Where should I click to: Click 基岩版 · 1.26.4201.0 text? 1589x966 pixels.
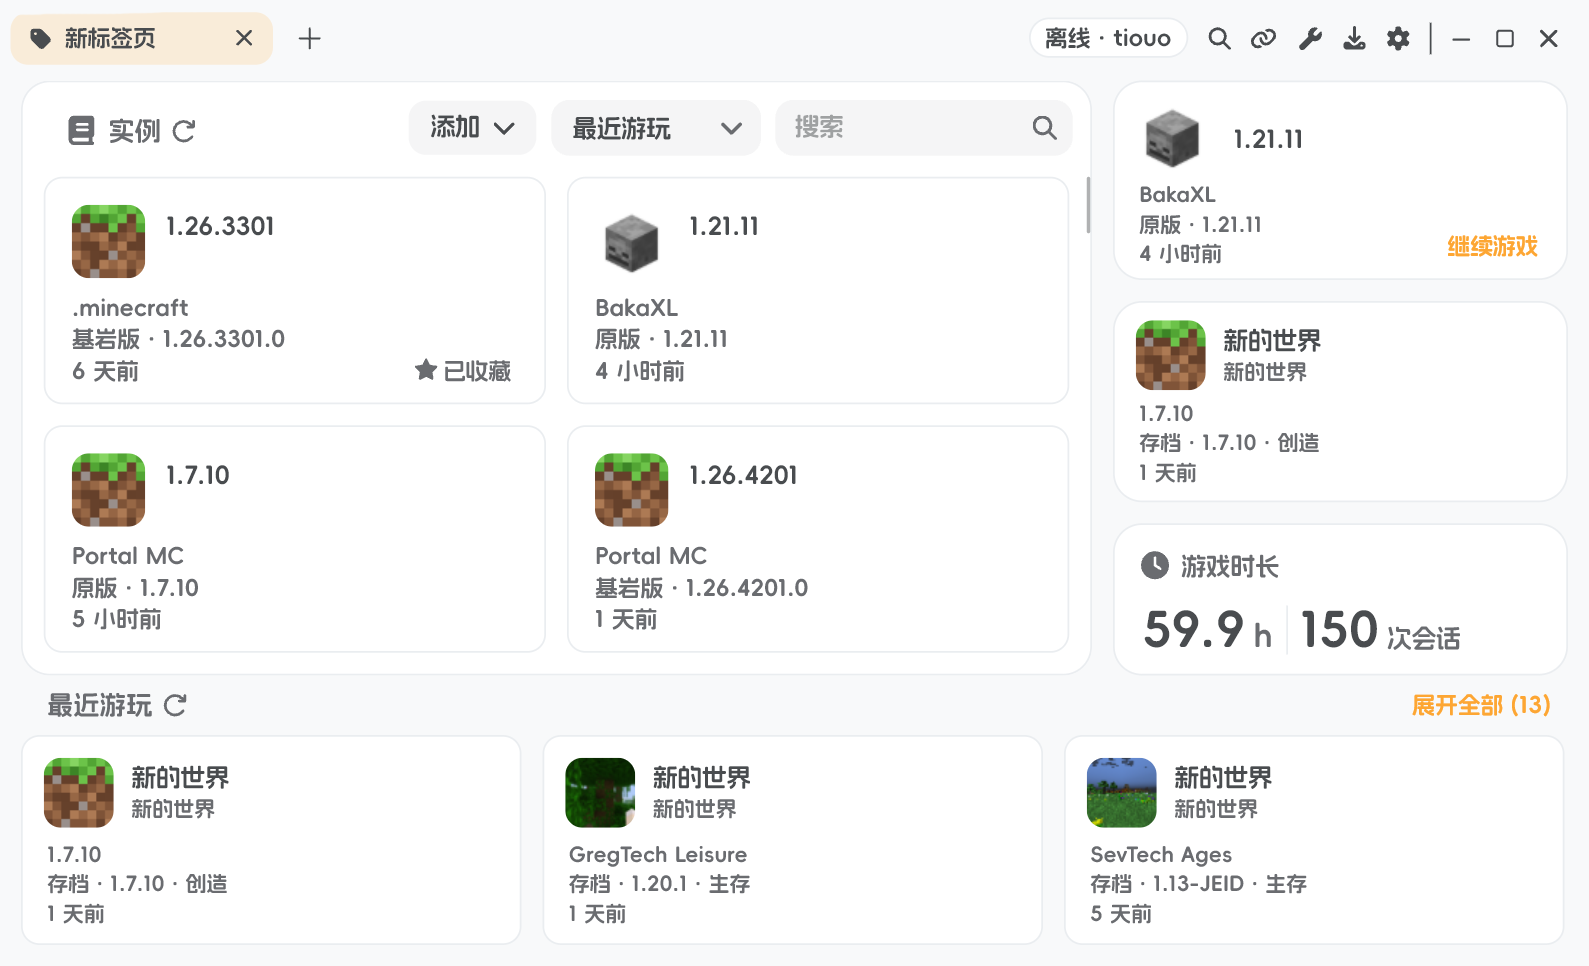pos(701,588)
